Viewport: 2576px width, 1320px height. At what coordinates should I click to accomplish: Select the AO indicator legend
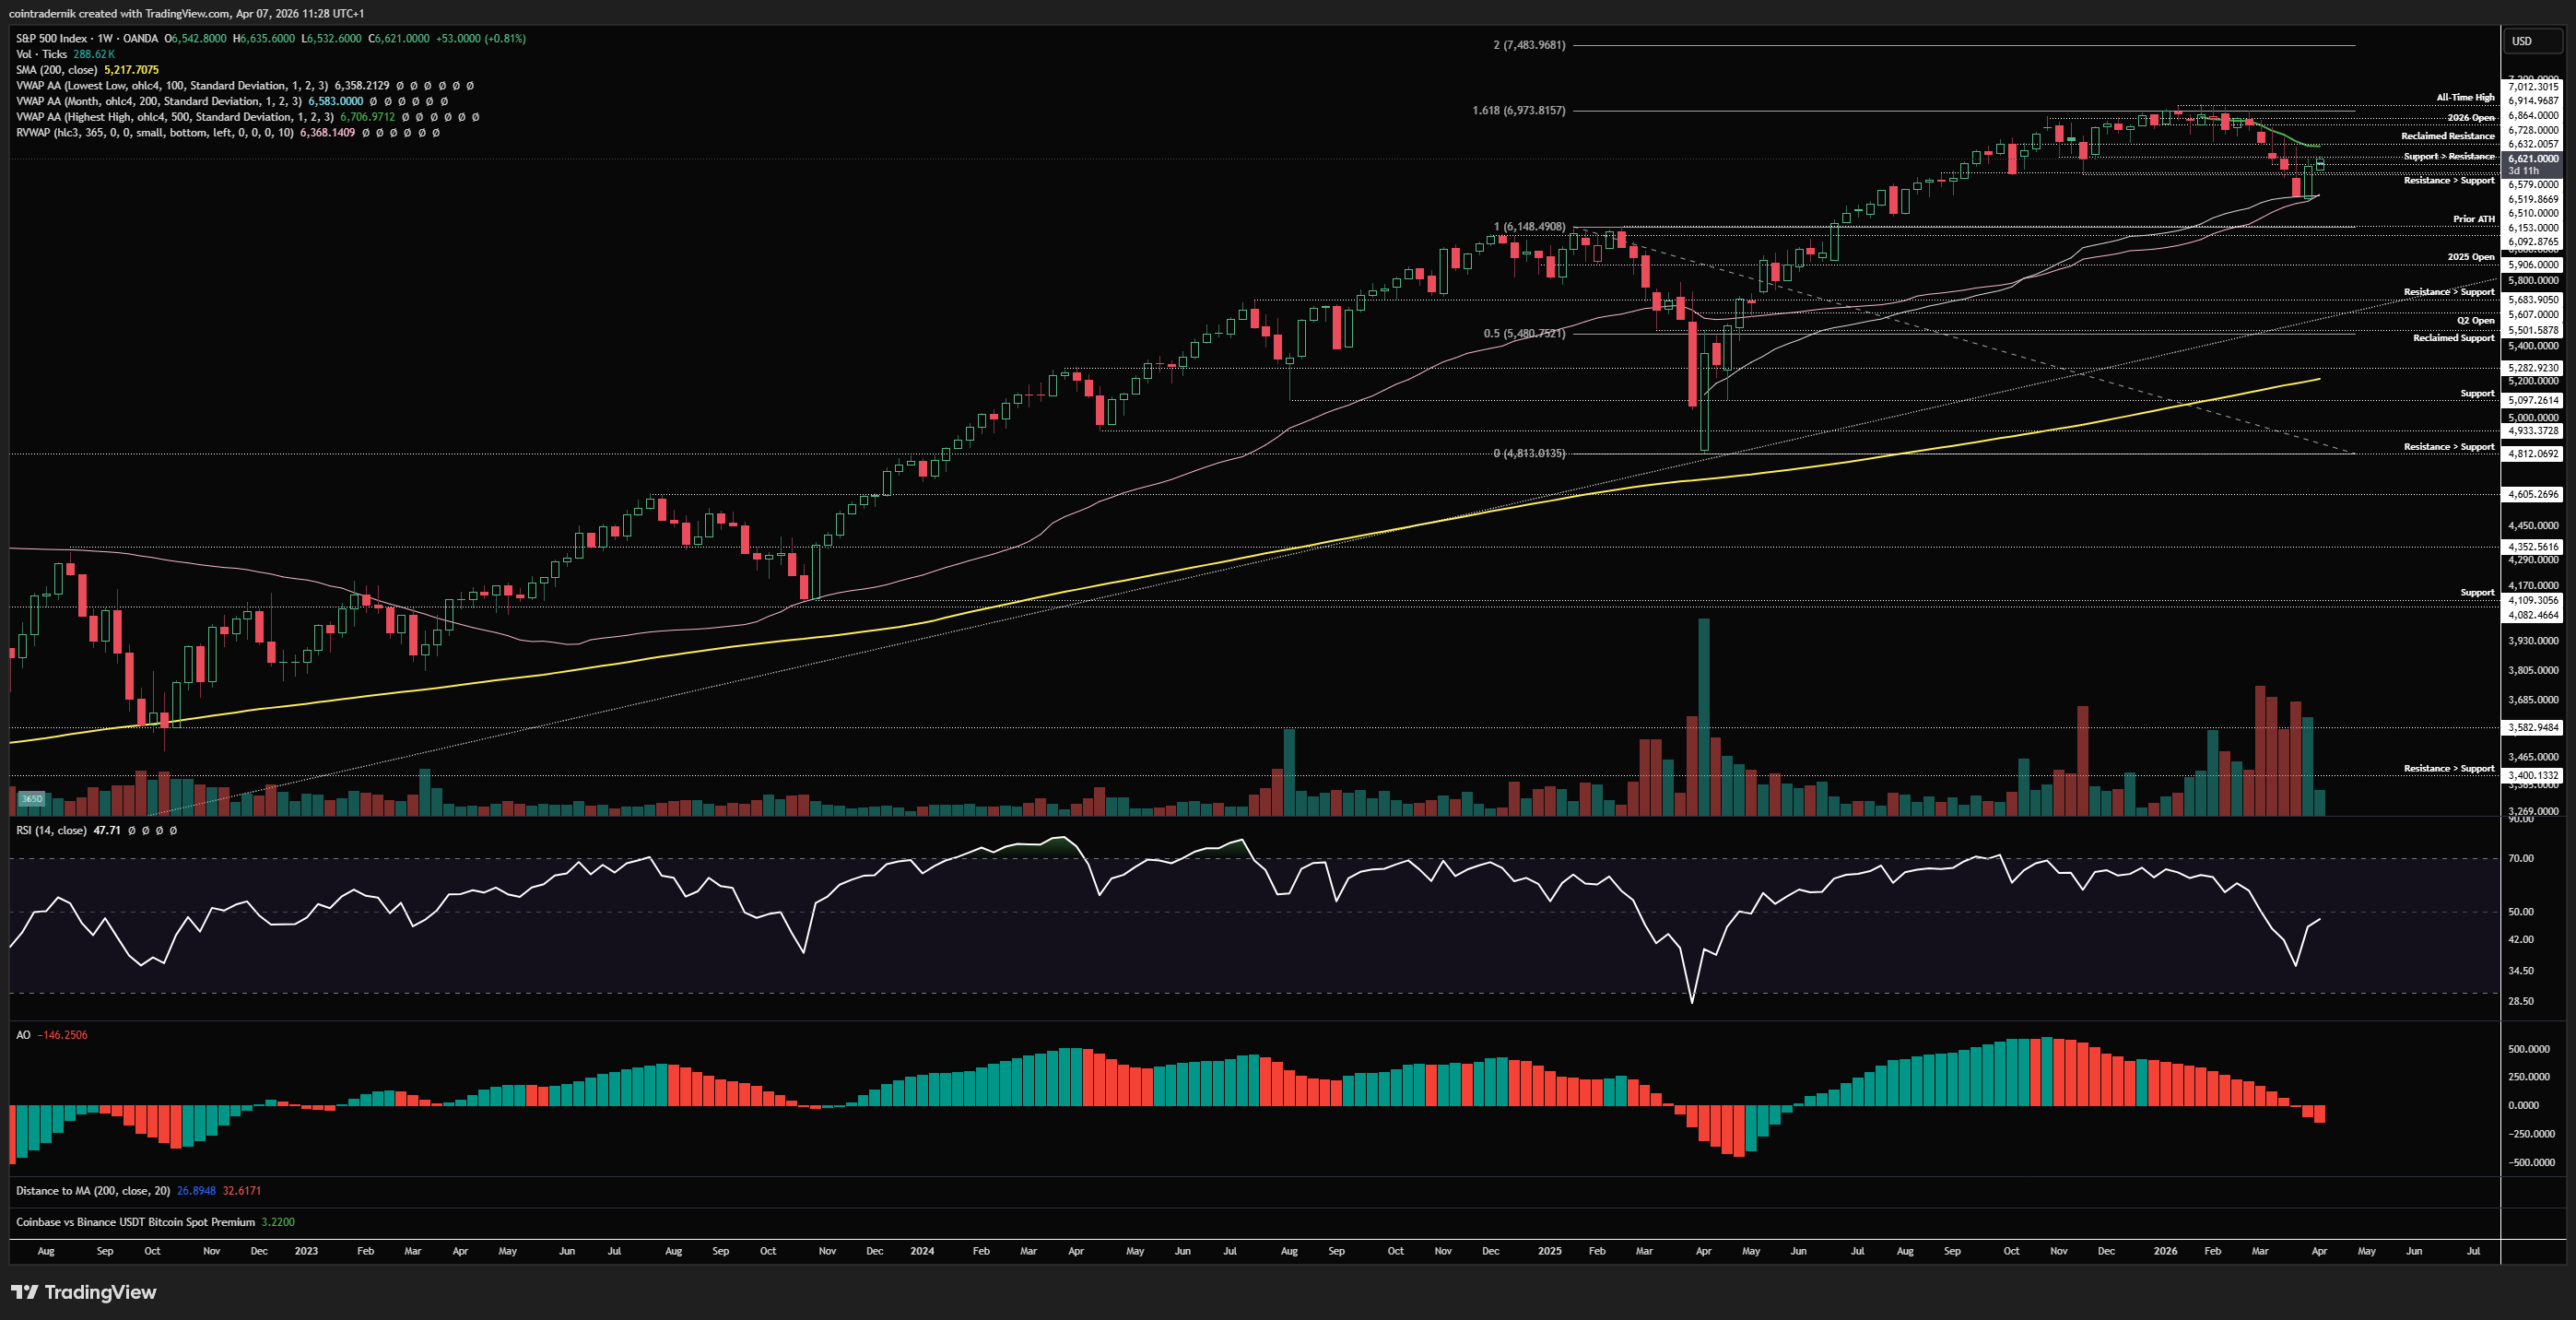coord(23,1035)
